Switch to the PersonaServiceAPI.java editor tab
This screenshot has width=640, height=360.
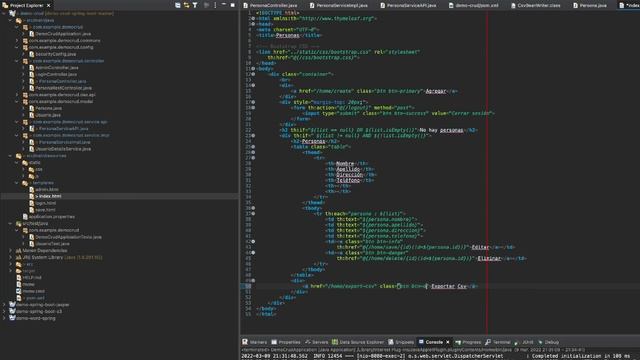[x=408, y=6]
